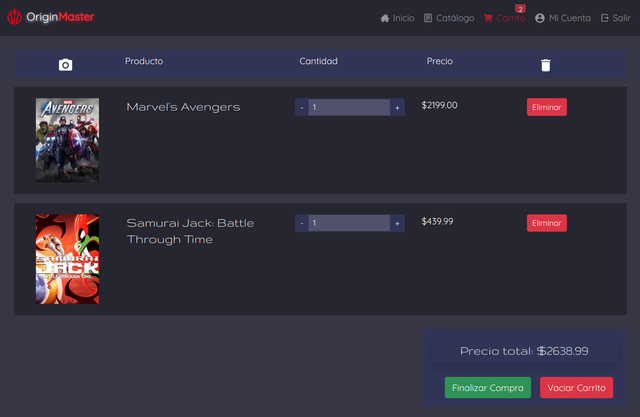The width and height of the screenshot is (640, 417).
Task: Click the catalog book icon
Action: tap(428, 18)
